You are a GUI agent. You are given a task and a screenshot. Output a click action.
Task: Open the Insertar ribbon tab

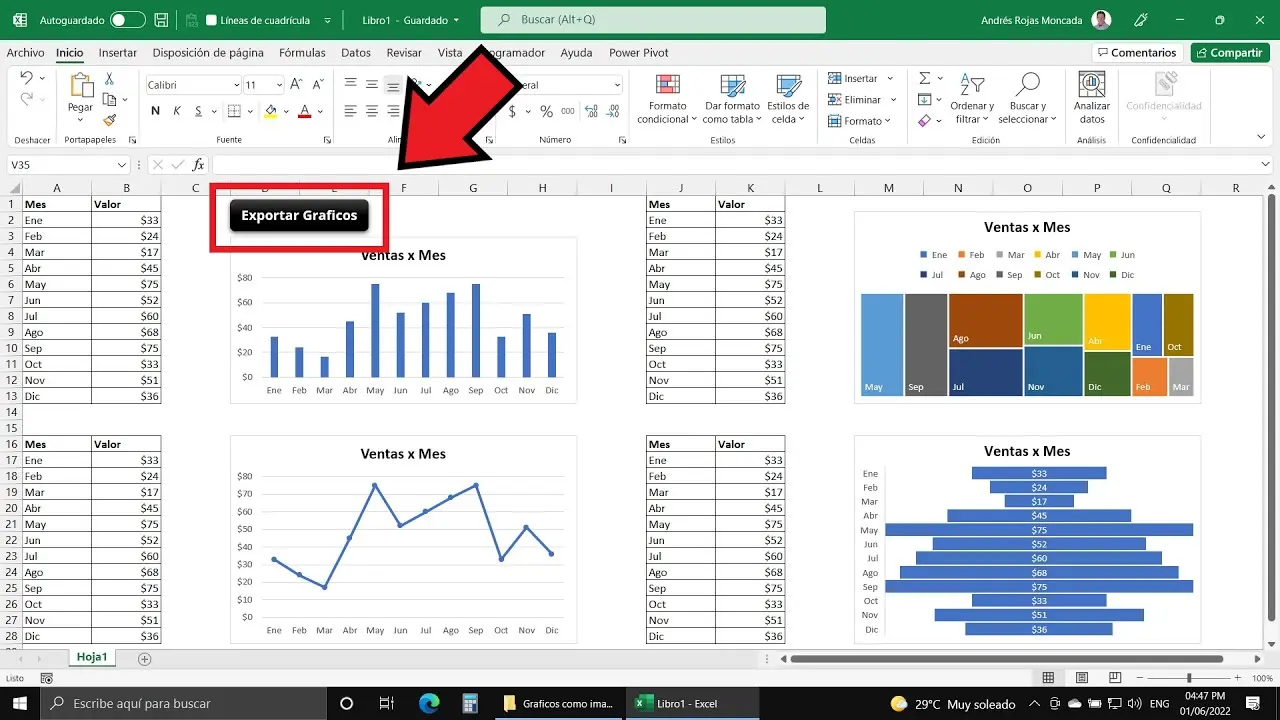click(x=118, y=53)
